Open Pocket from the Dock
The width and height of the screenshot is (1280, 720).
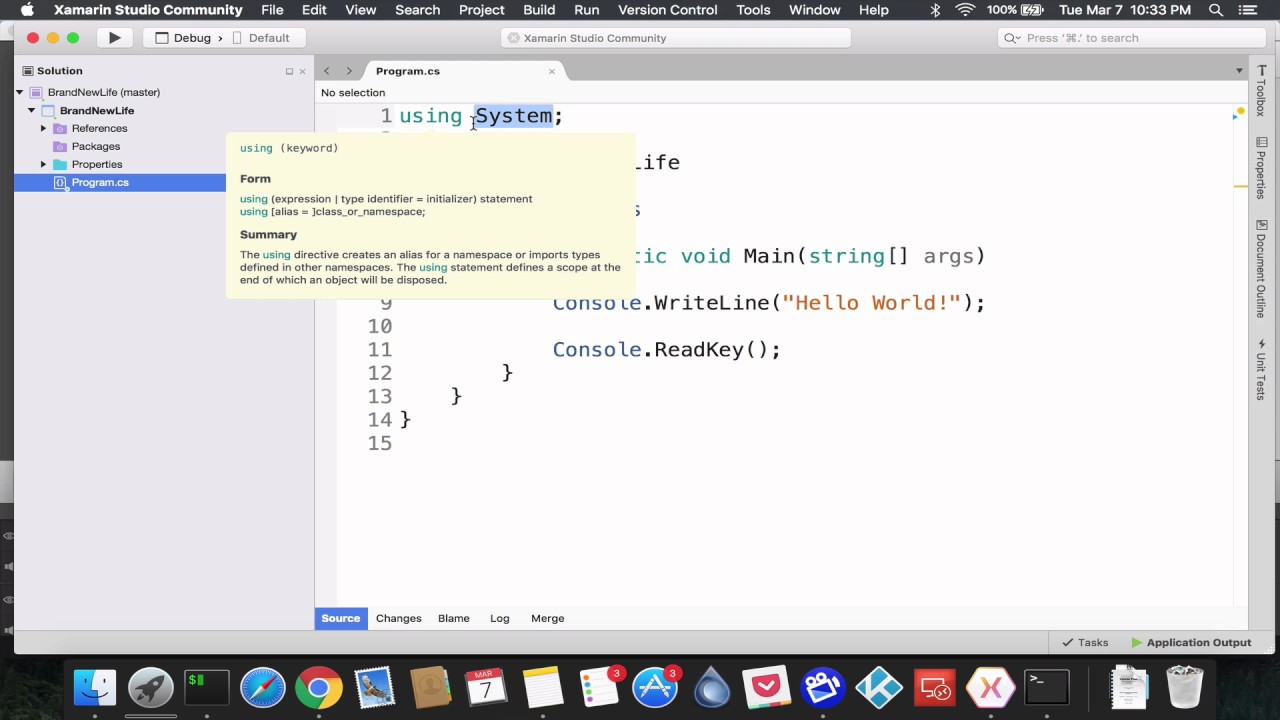[x=767, y=688]
